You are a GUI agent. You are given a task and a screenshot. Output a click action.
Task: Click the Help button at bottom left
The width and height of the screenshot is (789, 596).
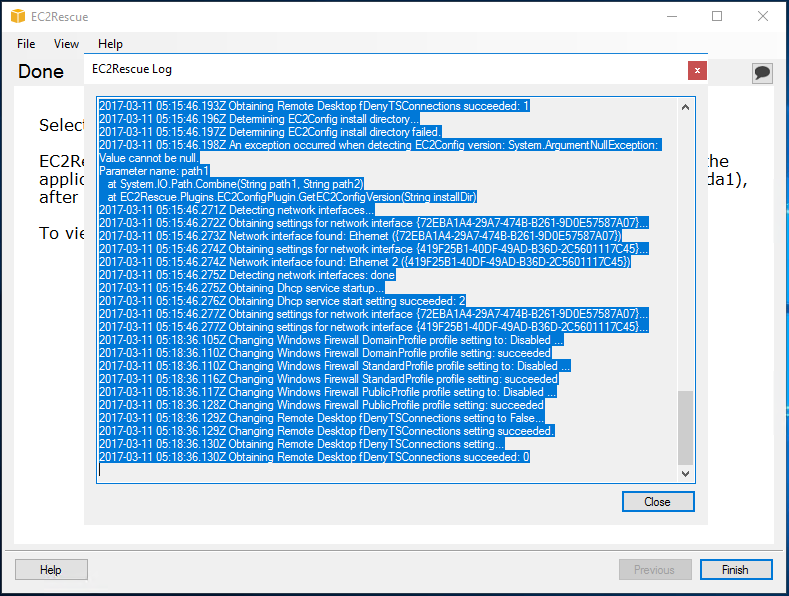pyautogui.click(x=51, y=570)
